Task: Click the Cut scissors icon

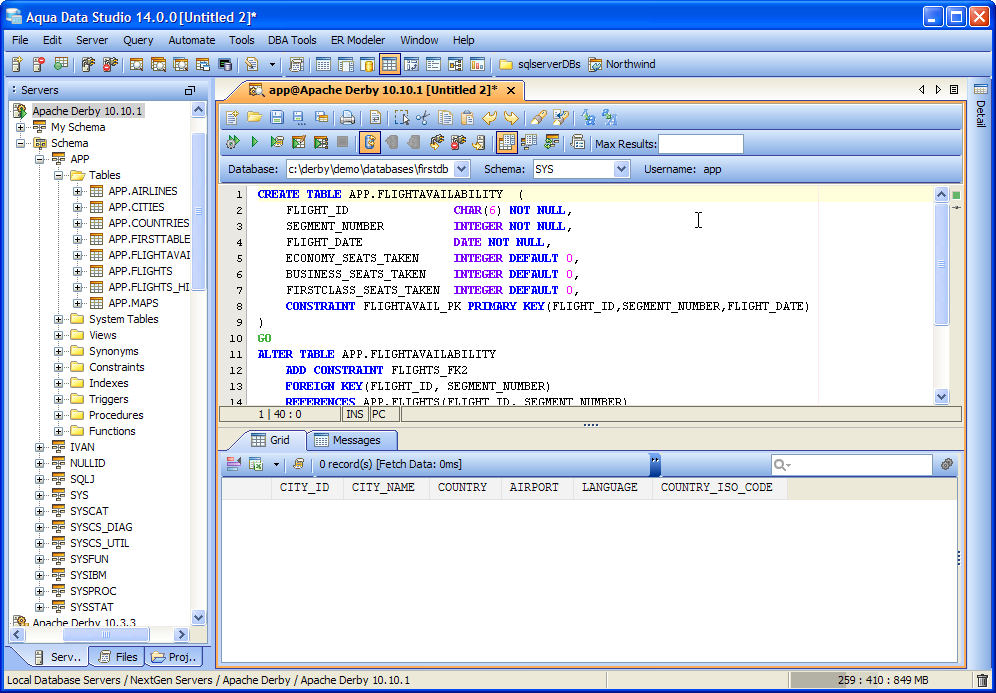Action: pyautogui.click(x=424, y=117)
